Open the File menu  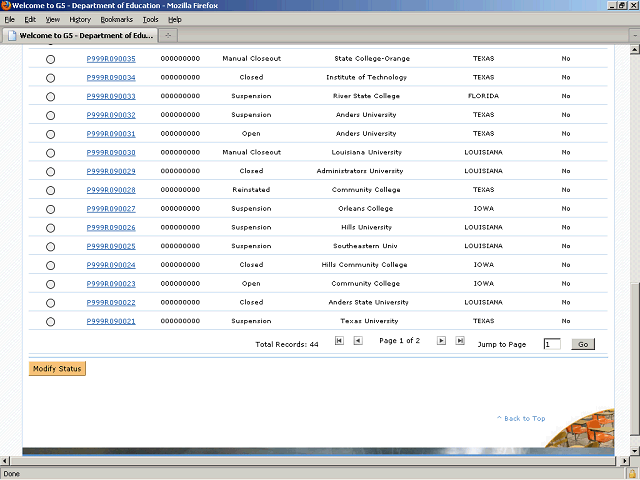coord(9,20)
